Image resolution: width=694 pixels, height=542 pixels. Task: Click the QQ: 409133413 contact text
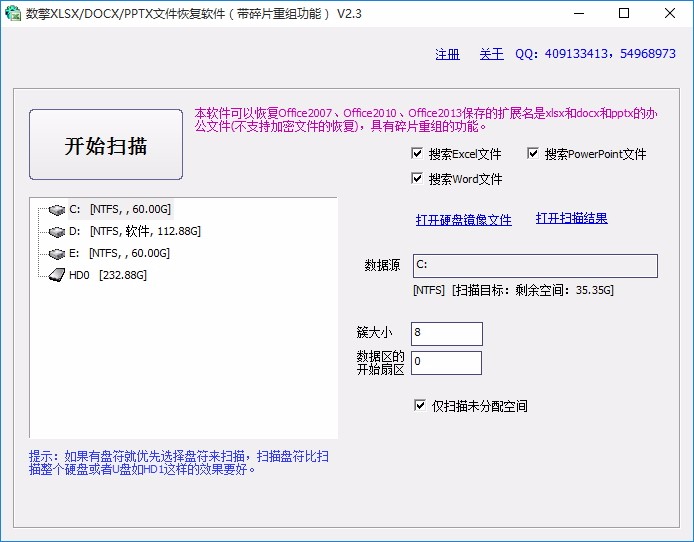click(595, 54)
